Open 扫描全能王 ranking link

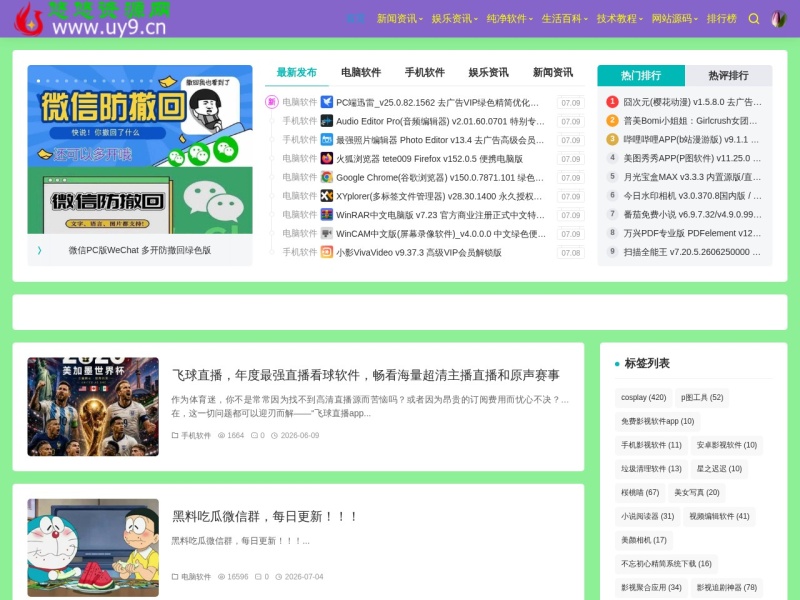692,252
